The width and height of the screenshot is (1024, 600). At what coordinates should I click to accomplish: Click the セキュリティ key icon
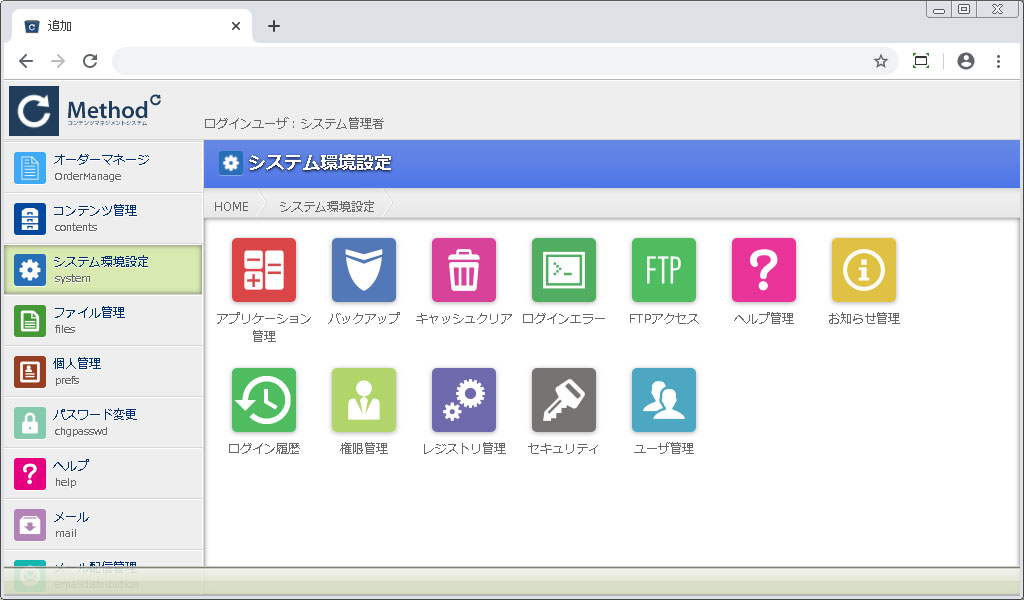[564, 400]
